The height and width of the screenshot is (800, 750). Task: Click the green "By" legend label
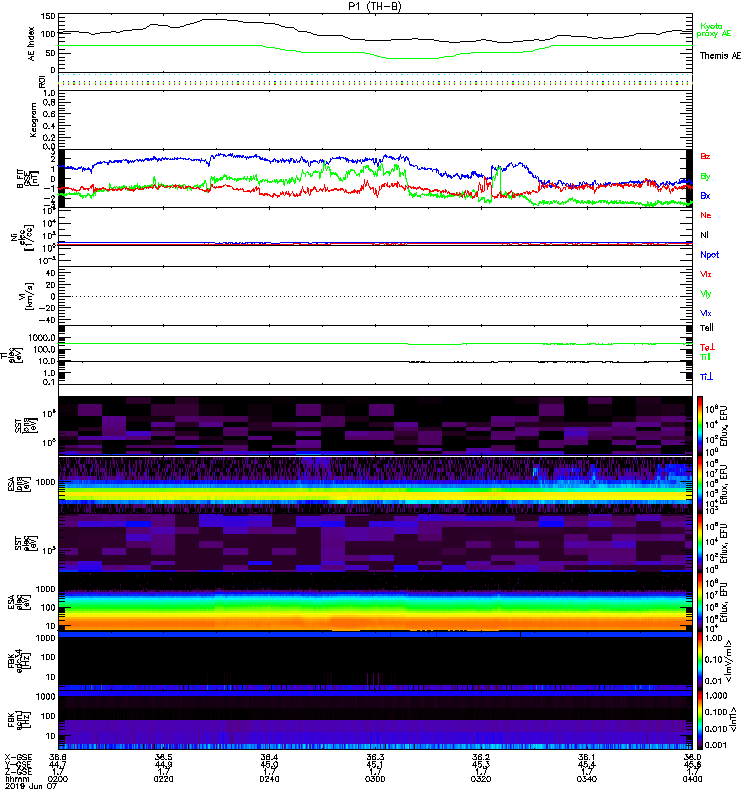click(705, 176)
